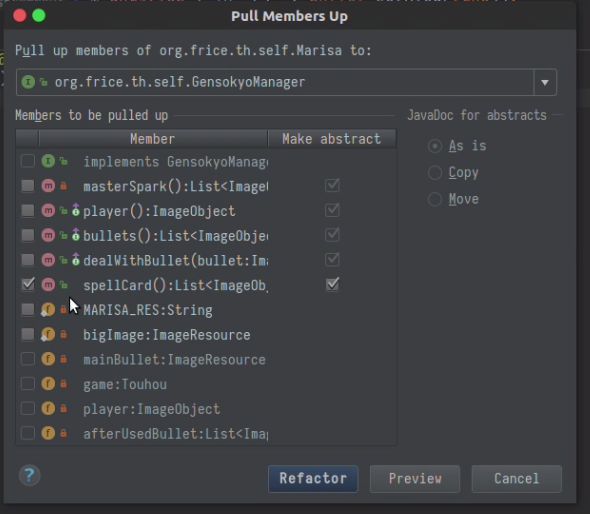This screenshot has height=514, width=590.
Task: Click the override marker icon beside player():ImageObject
Action: [x=76, y=210]
